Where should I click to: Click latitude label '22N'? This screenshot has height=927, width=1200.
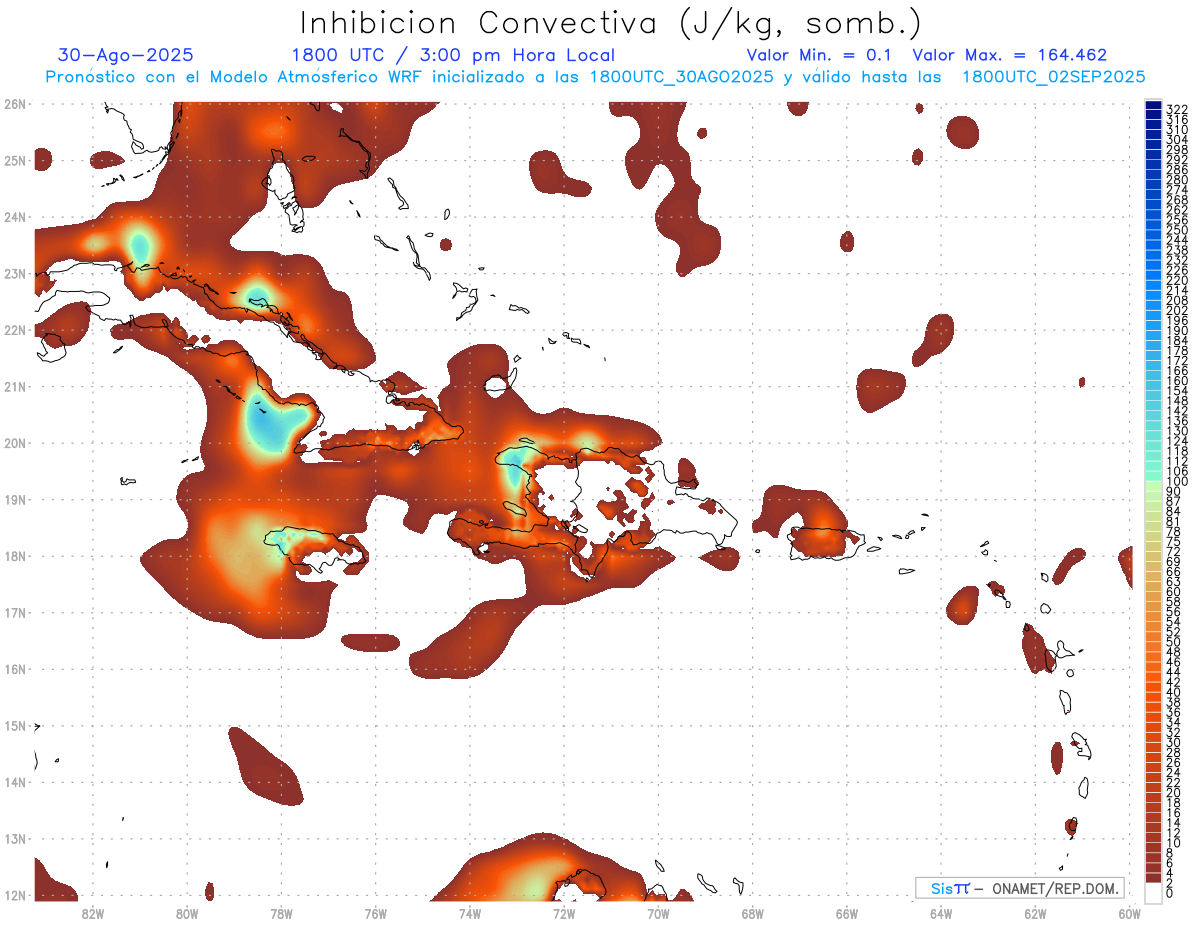14,330
